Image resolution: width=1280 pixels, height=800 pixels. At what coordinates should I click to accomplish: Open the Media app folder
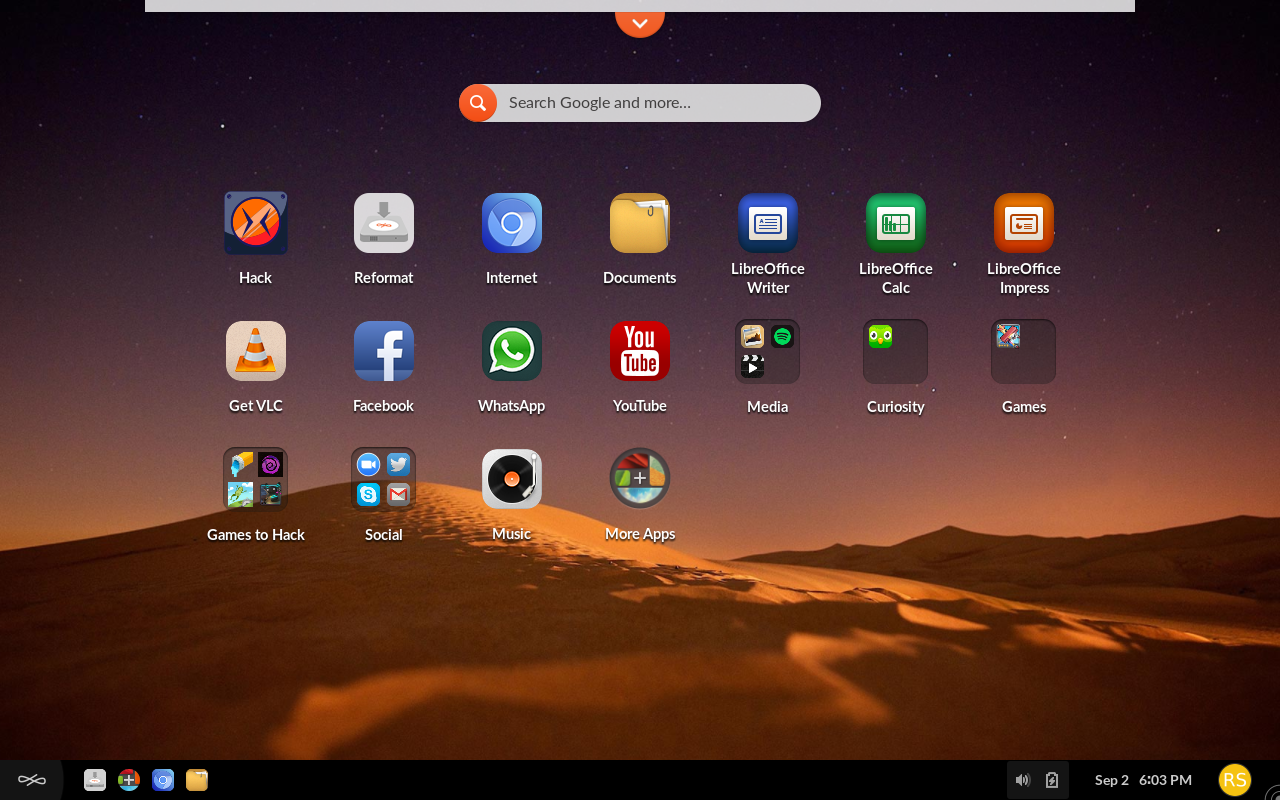(x=768, y=351)
